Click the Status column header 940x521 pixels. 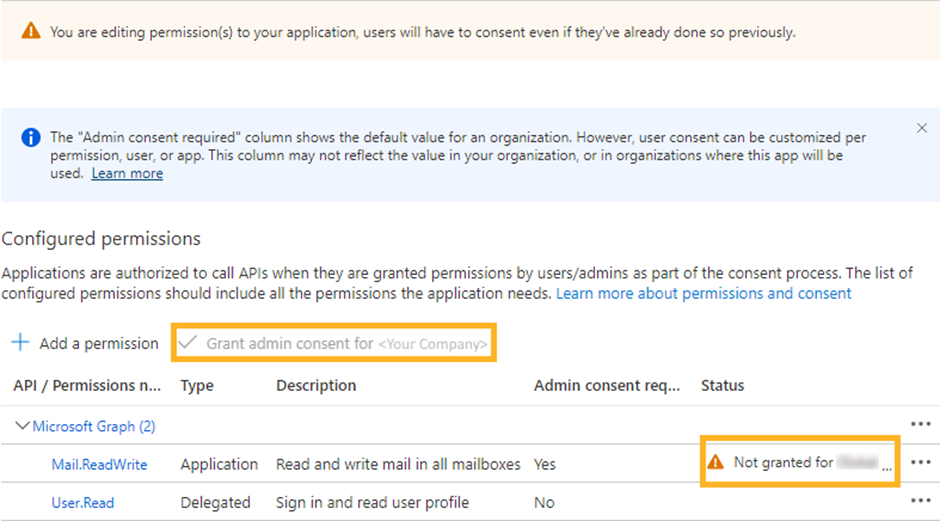click(x=722, y=385)
